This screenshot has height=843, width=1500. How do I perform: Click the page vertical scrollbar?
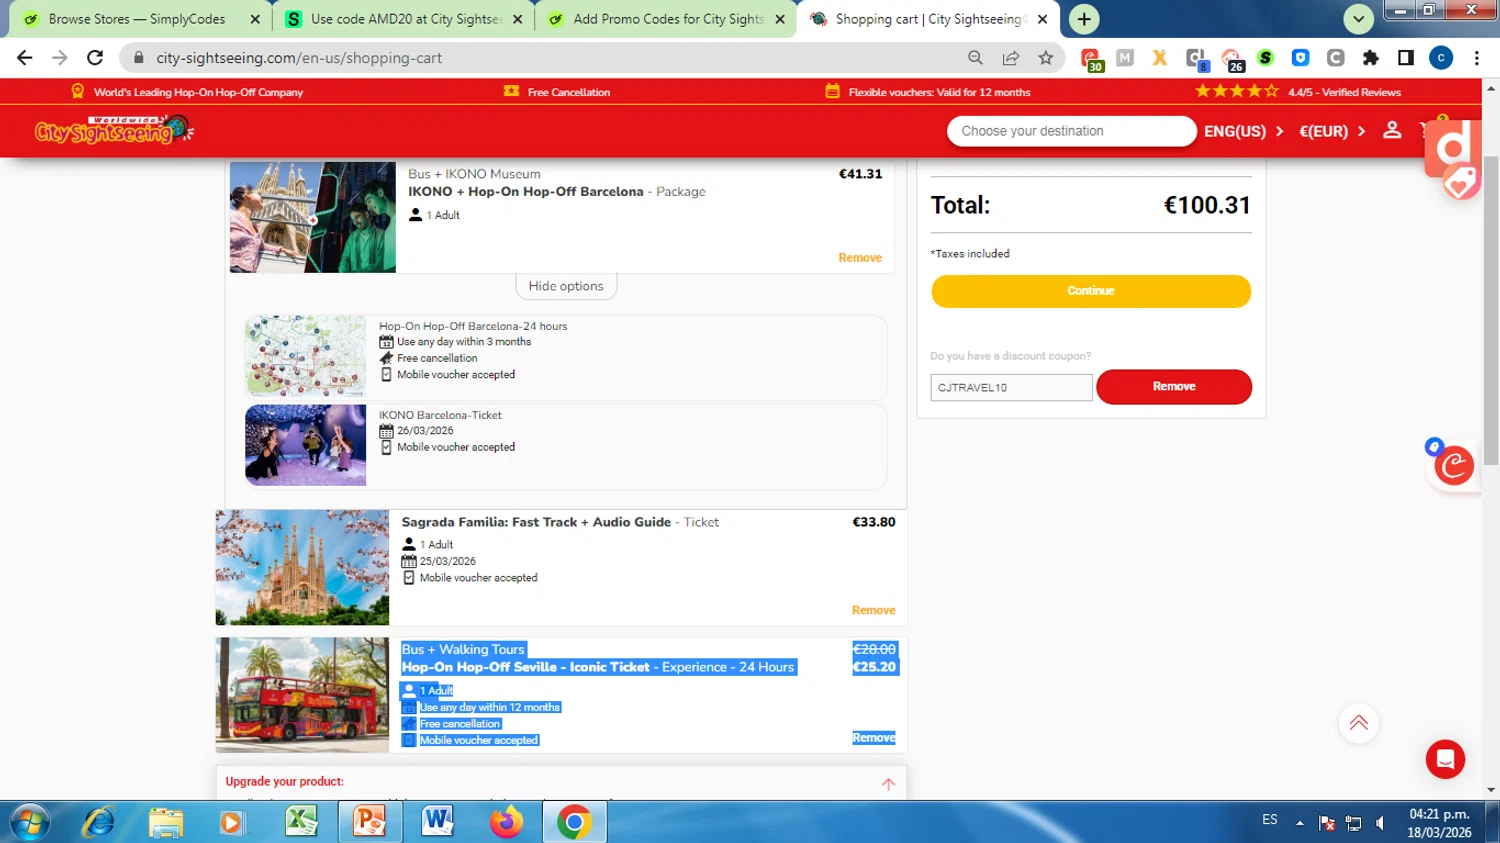tap(1491, 310)
